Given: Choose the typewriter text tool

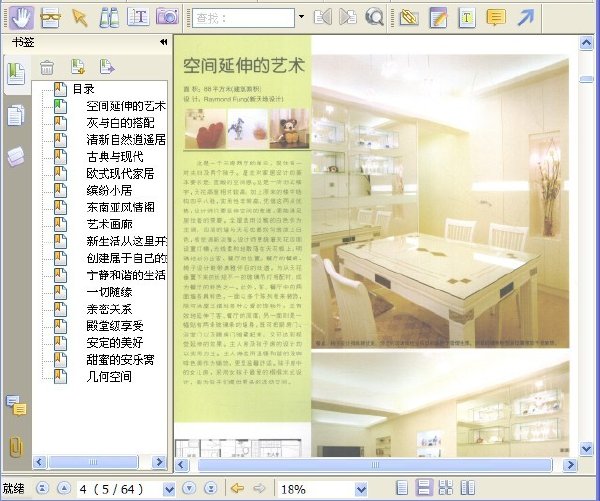Looking at the screenshot, I should pos(467,18).
